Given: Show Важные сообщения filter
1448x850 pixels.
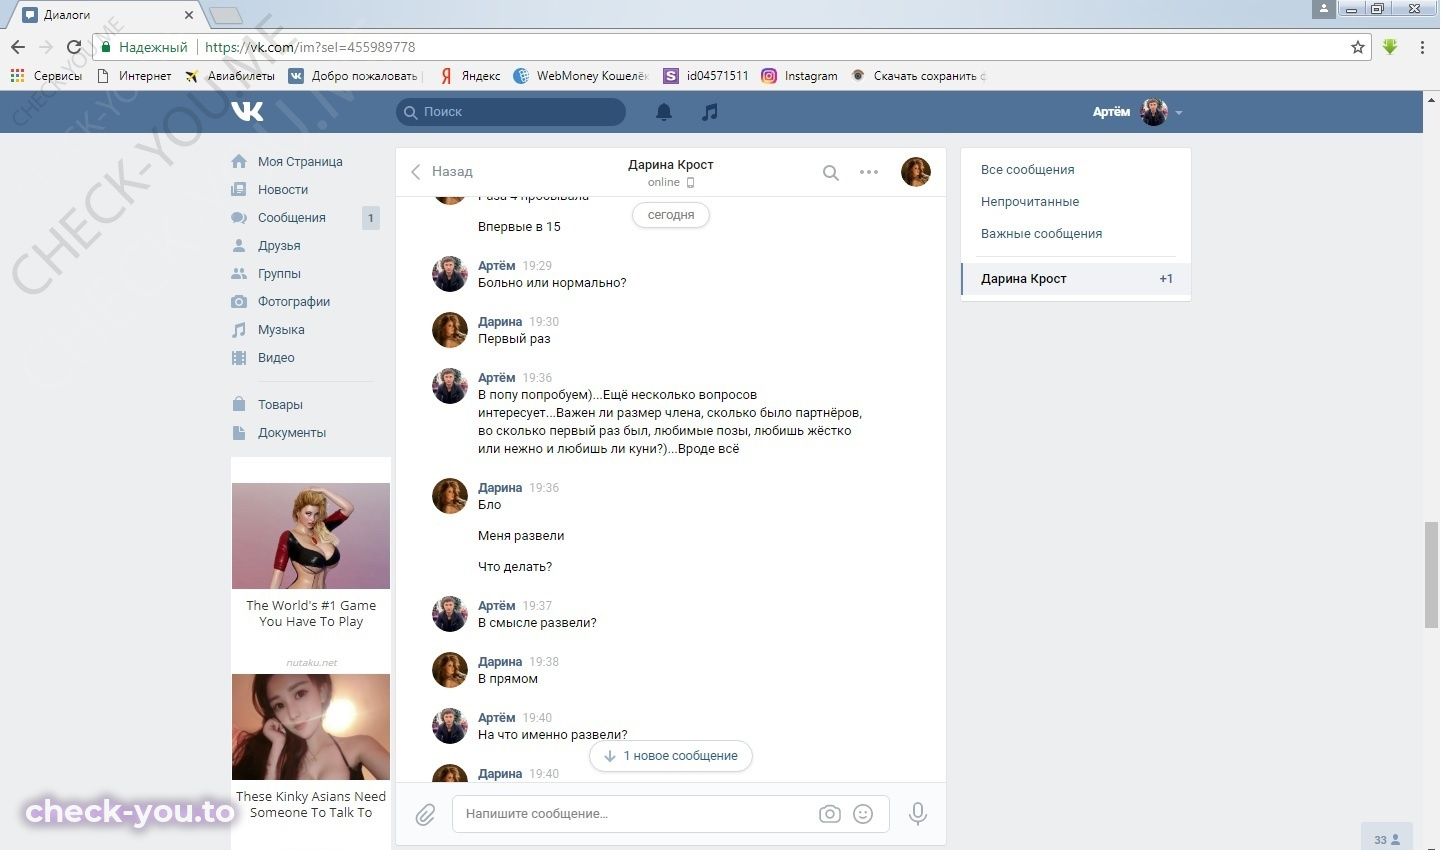Looking at the screenshot, I should tap(1076, 234).
